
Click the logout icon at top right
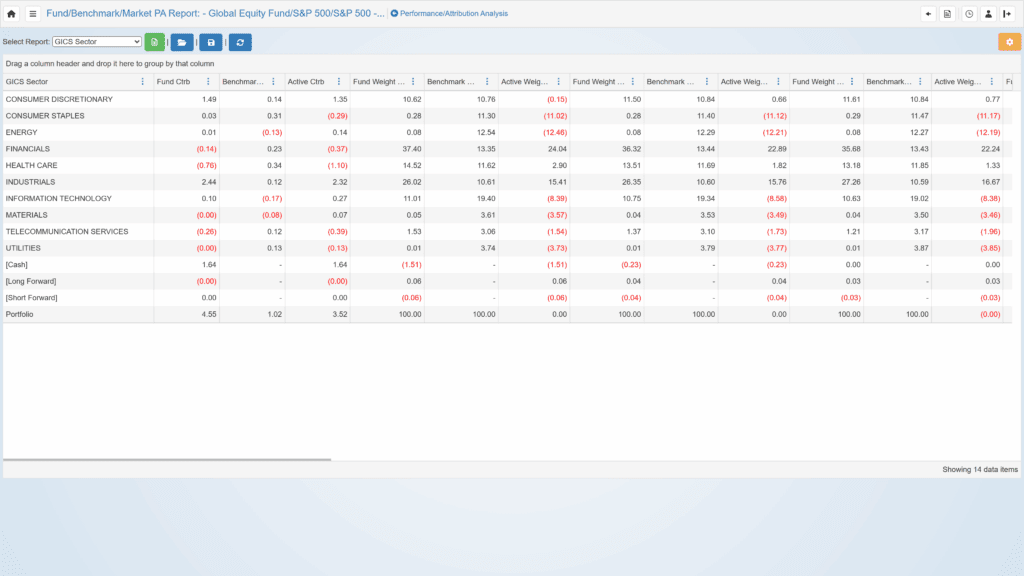(1007, 14)
